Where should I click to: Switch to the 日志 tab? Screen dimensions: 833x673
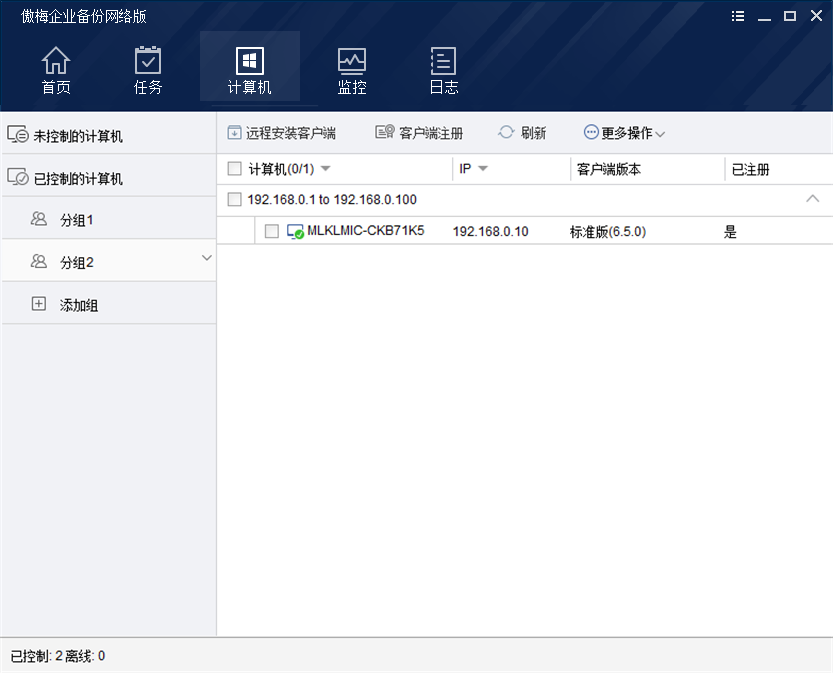pos(444,71)
